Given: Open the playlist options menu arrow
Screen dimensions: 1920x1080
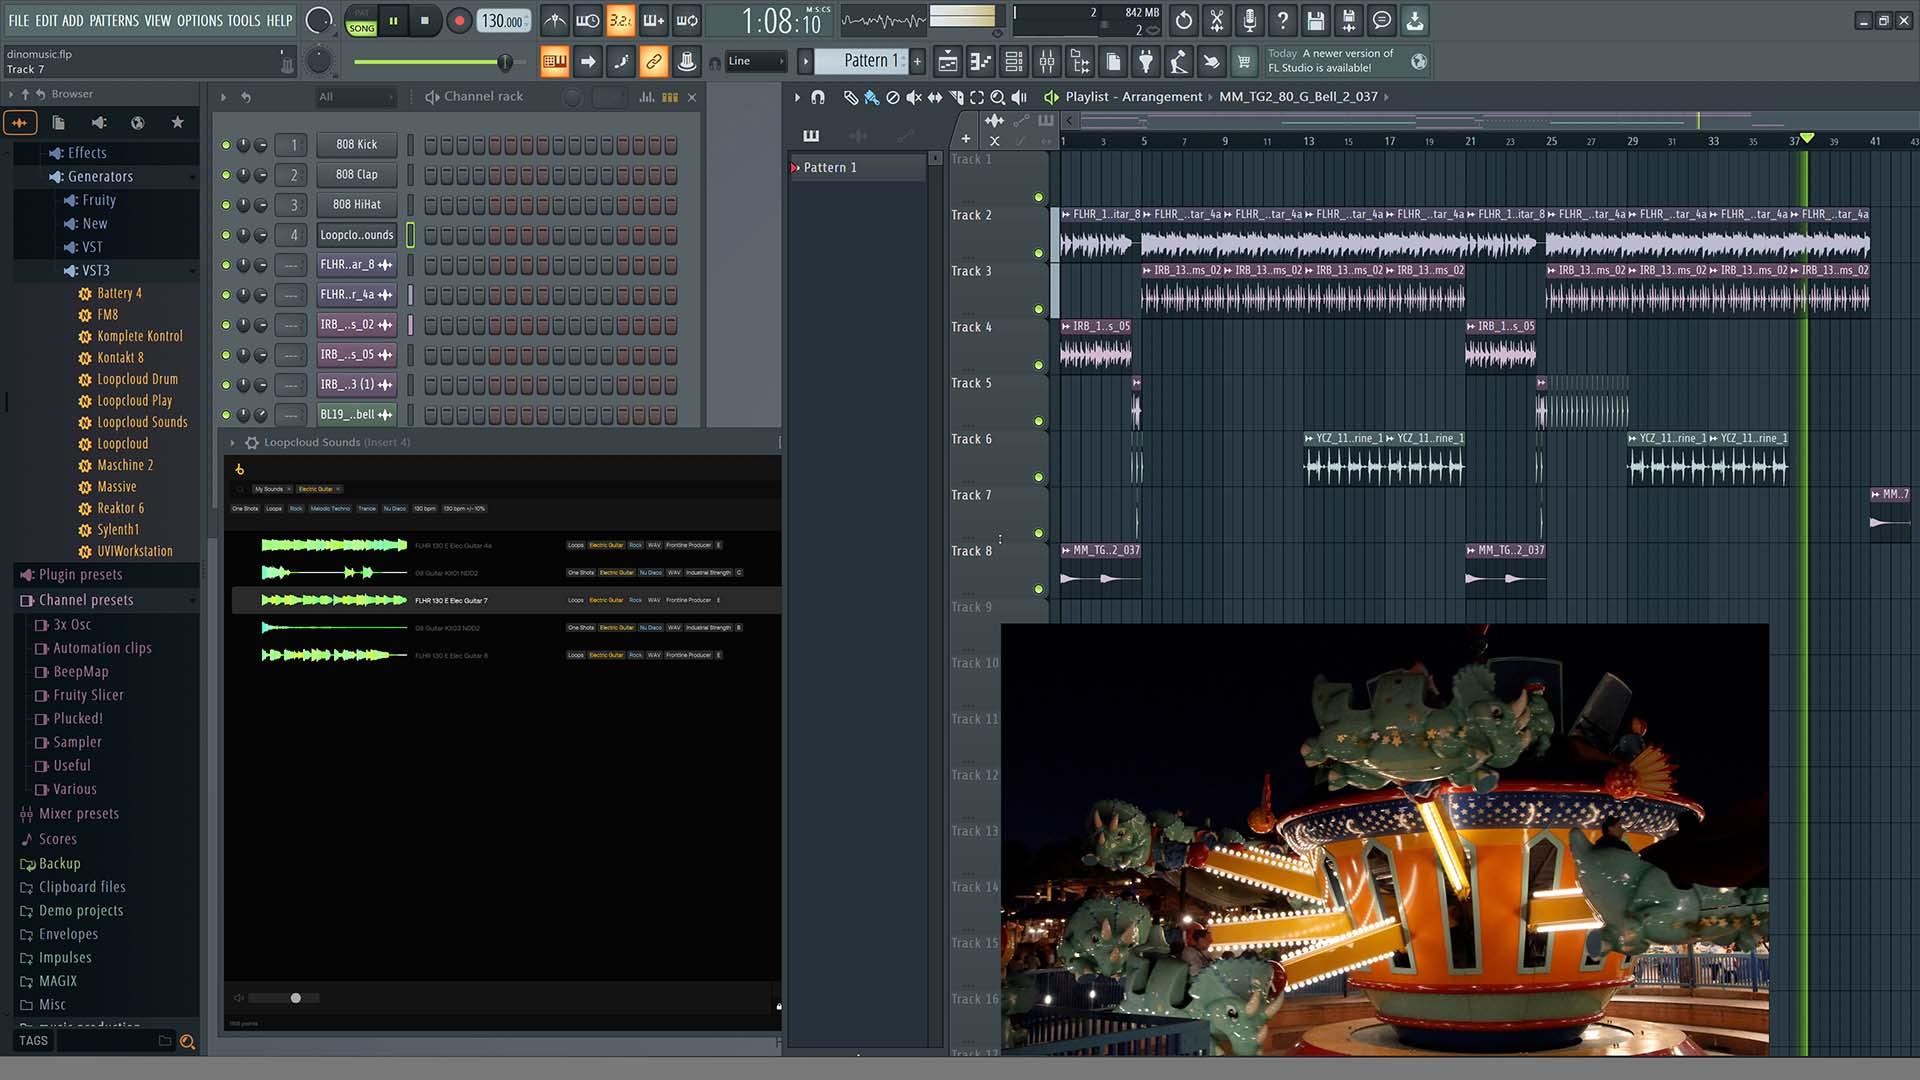Looking at the screenshot, I should click(797, 97).
